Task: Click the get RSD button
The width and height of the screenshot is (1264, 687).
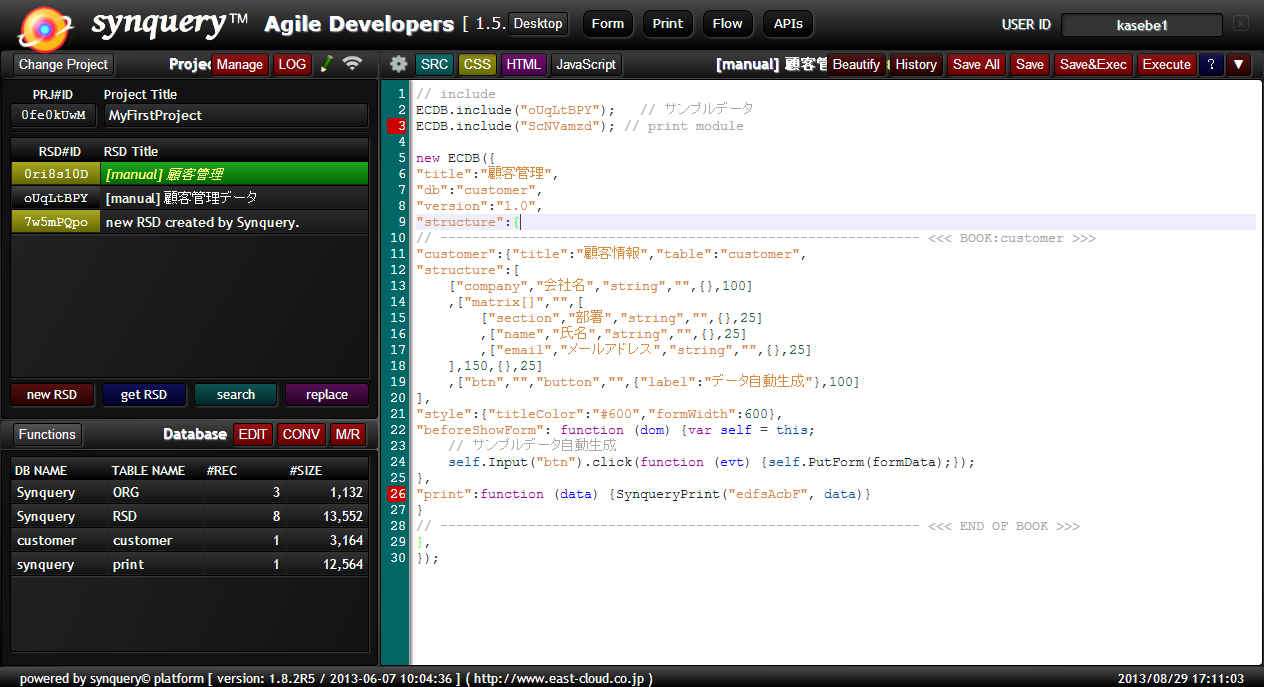Action: point(144,394)
